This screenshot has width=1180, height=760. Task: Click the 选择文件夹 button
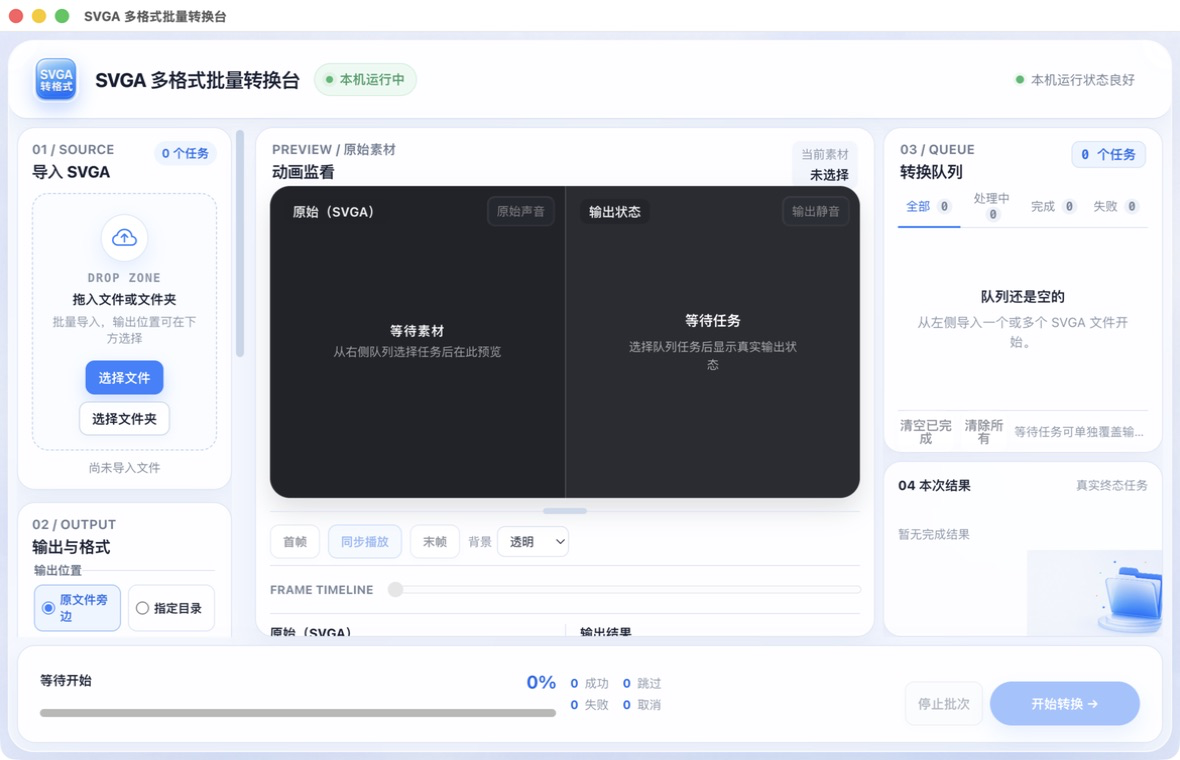pyautogui.click(x=124, y=418)
